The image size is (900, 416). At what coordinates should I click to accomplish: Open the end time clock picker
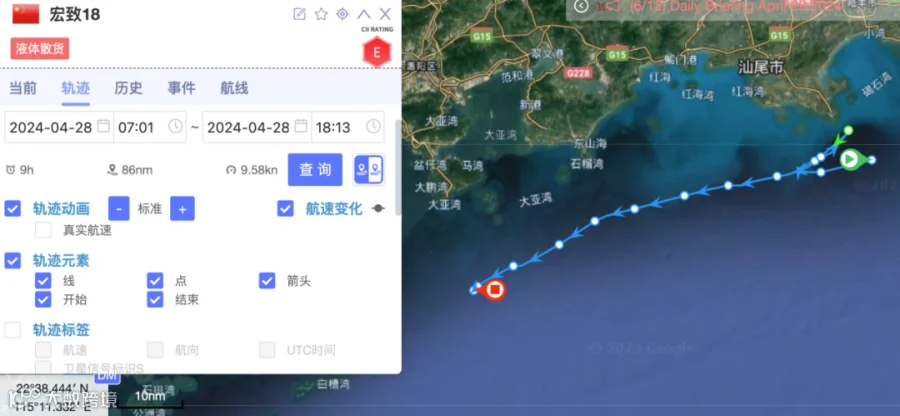click(373, 126)
